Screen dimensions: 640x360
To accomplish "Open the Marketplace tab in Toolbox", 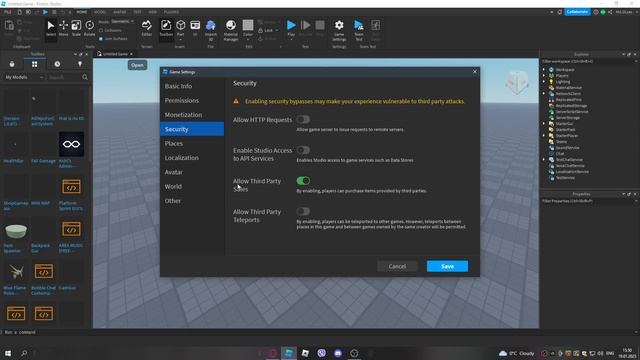I will click(x=12, y=64).
